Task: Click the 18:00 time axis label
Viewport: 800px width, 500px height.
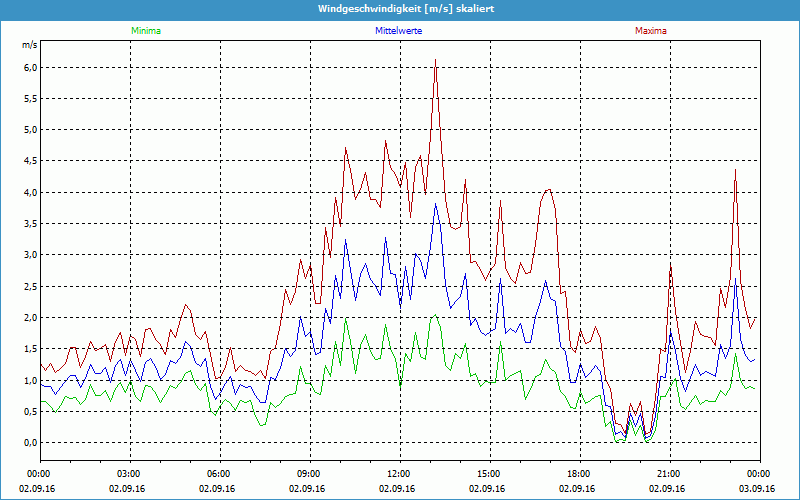Action: coord(578,474)
